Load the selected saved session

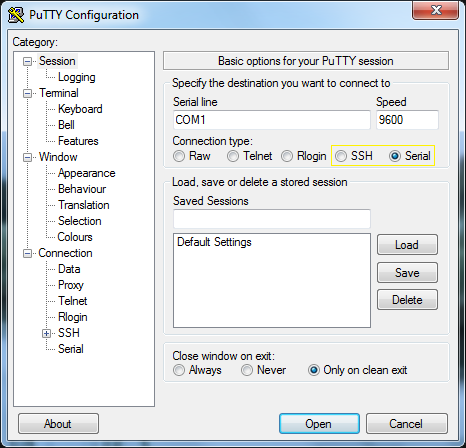407,245
